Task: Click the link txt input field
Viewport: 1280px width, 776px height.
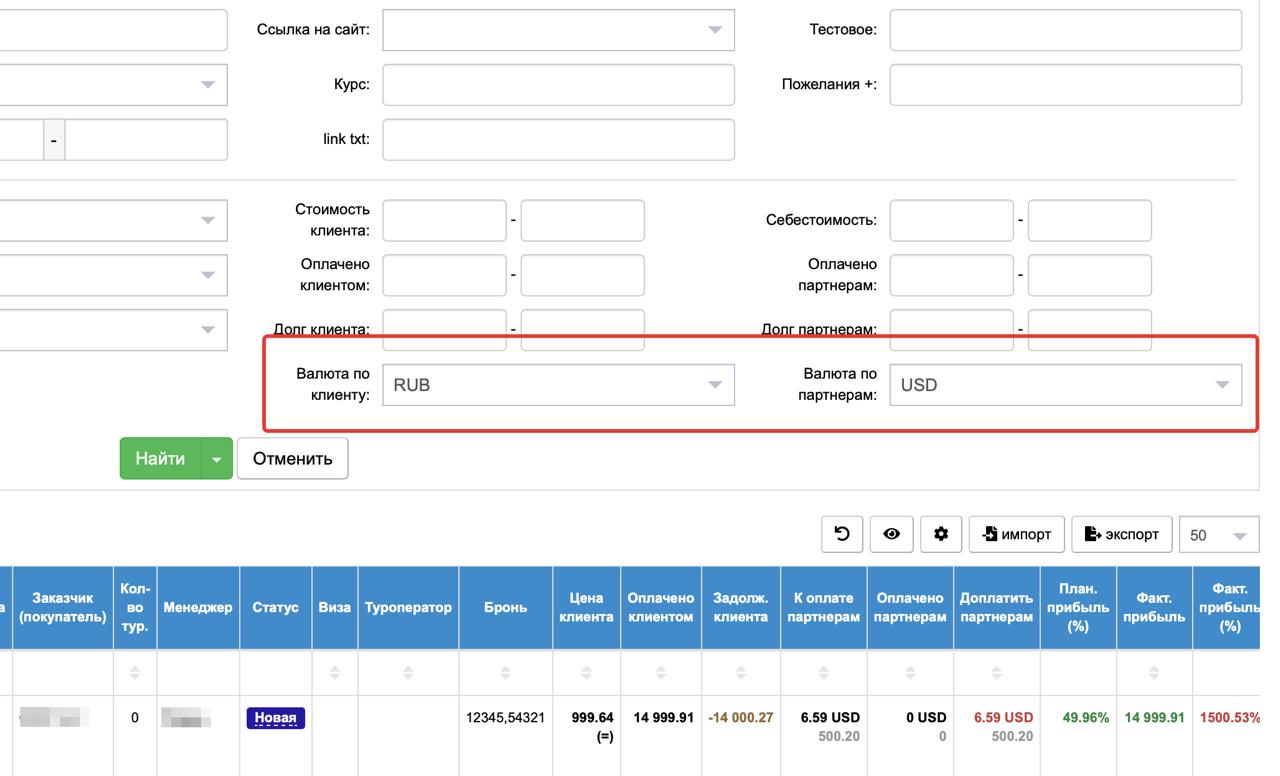Action: tap(558, 140)
